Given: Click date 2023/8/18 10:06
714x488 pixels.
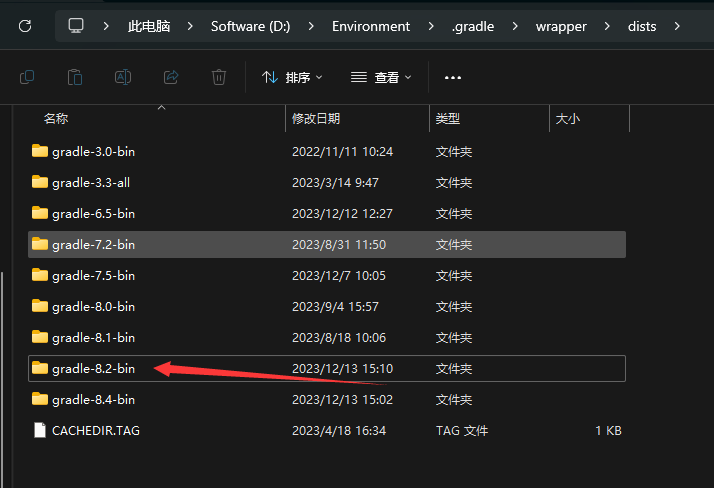Looking at the screenshot, I should [339, 337].
